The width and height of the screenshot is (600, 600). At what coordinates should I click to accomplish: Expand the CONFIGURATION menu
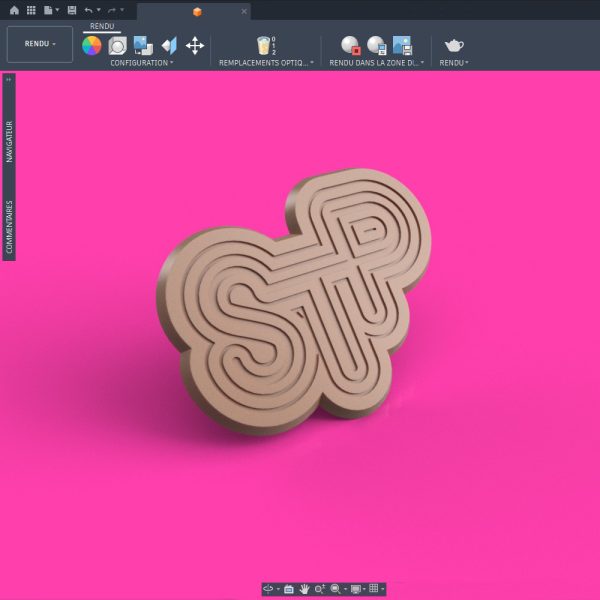click(142, 63)
